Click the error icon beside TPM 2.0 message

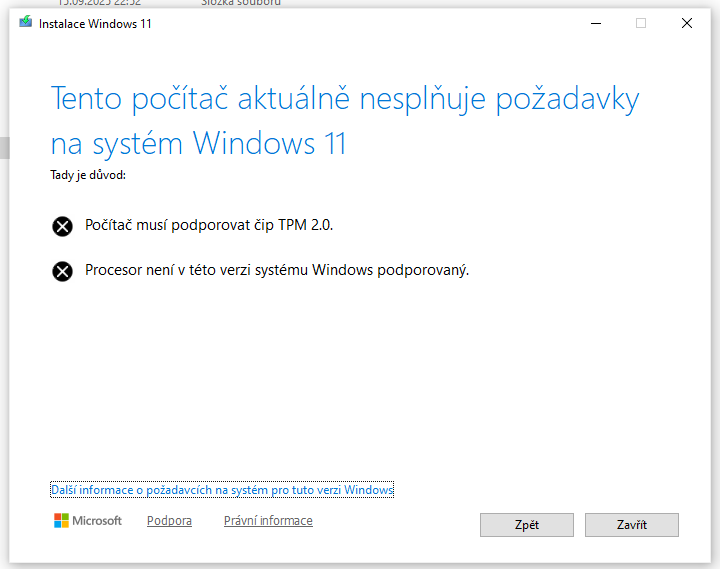pos(62,226)
